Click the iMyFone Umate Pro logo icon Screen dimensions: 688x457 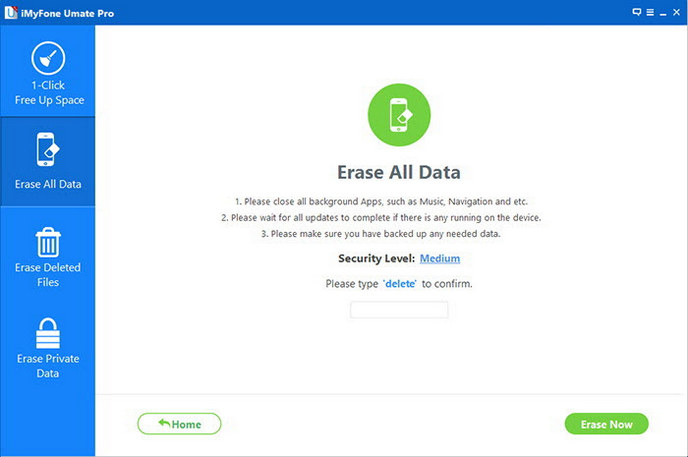coord(11,13)
